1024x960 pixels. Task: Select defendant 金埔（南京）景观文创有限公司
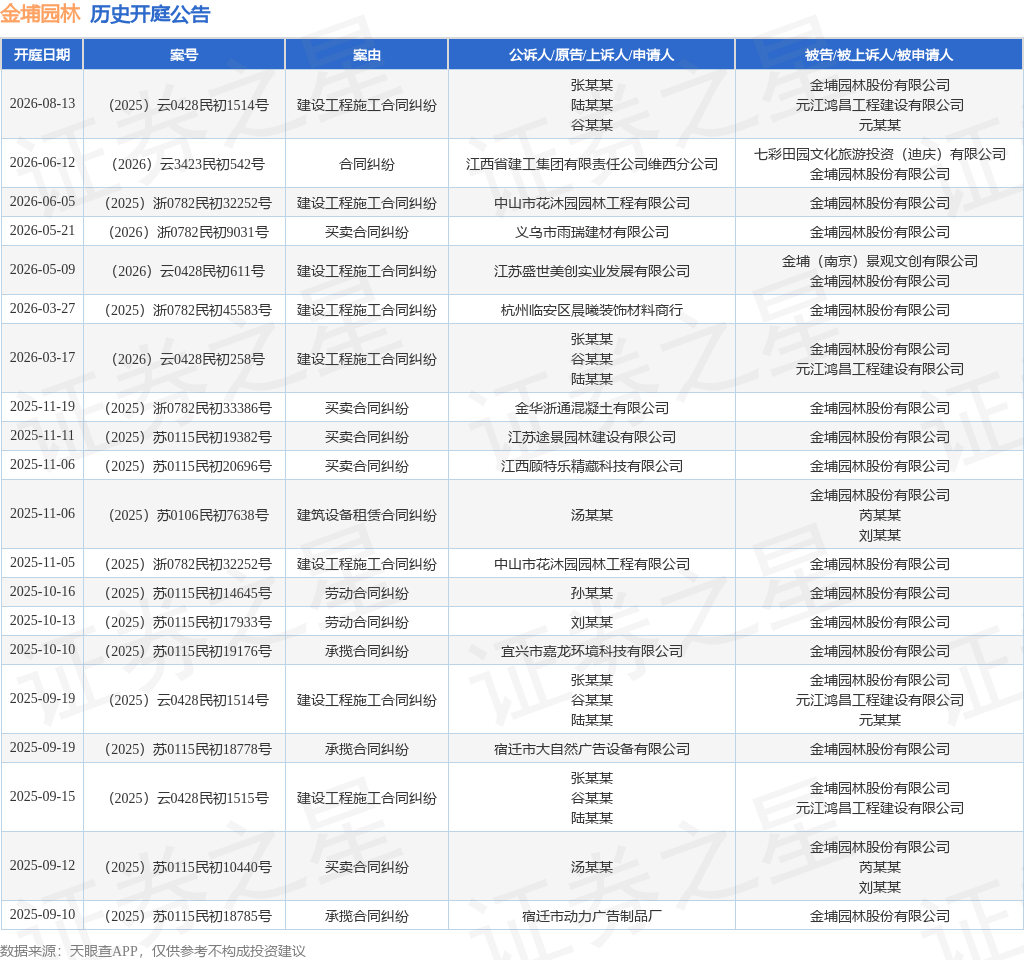(880, 261)
